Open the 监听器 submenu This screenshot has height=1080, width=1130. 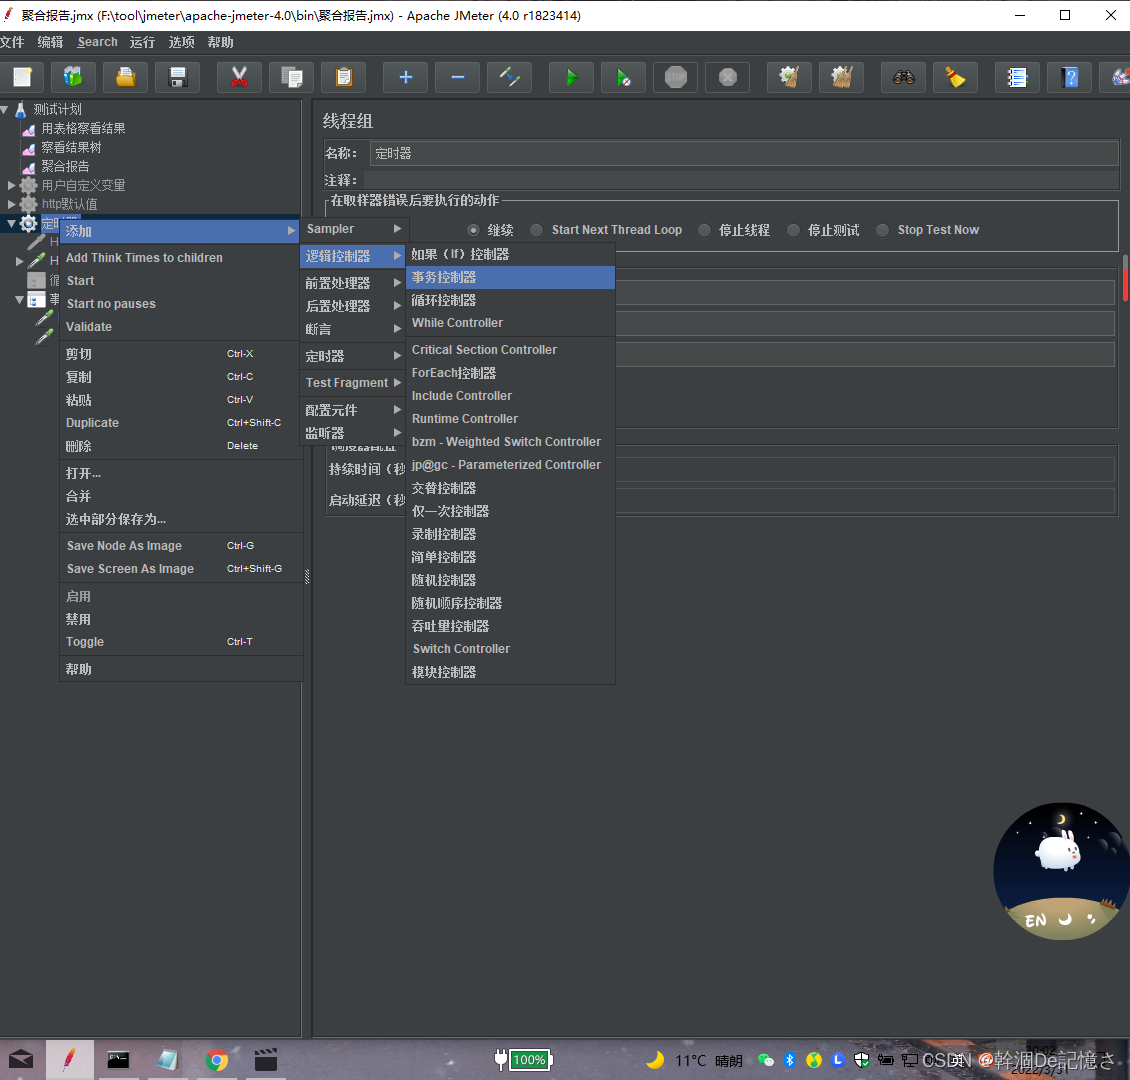(x=354, y=433)
